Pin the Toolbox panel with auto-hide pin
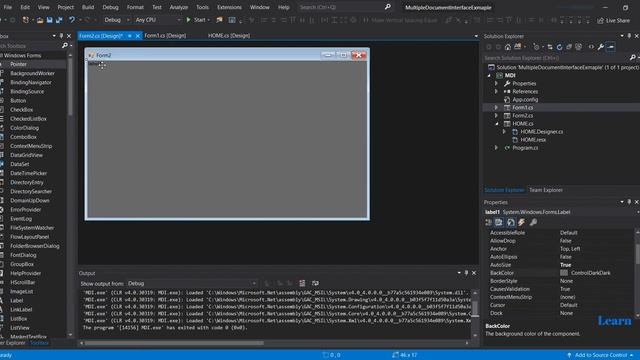 [61, 36]
